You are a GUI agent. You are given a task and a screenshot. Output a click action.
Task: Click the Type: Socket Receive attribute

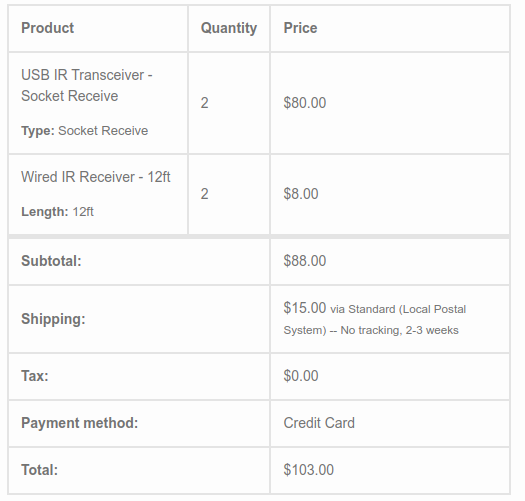84,131
